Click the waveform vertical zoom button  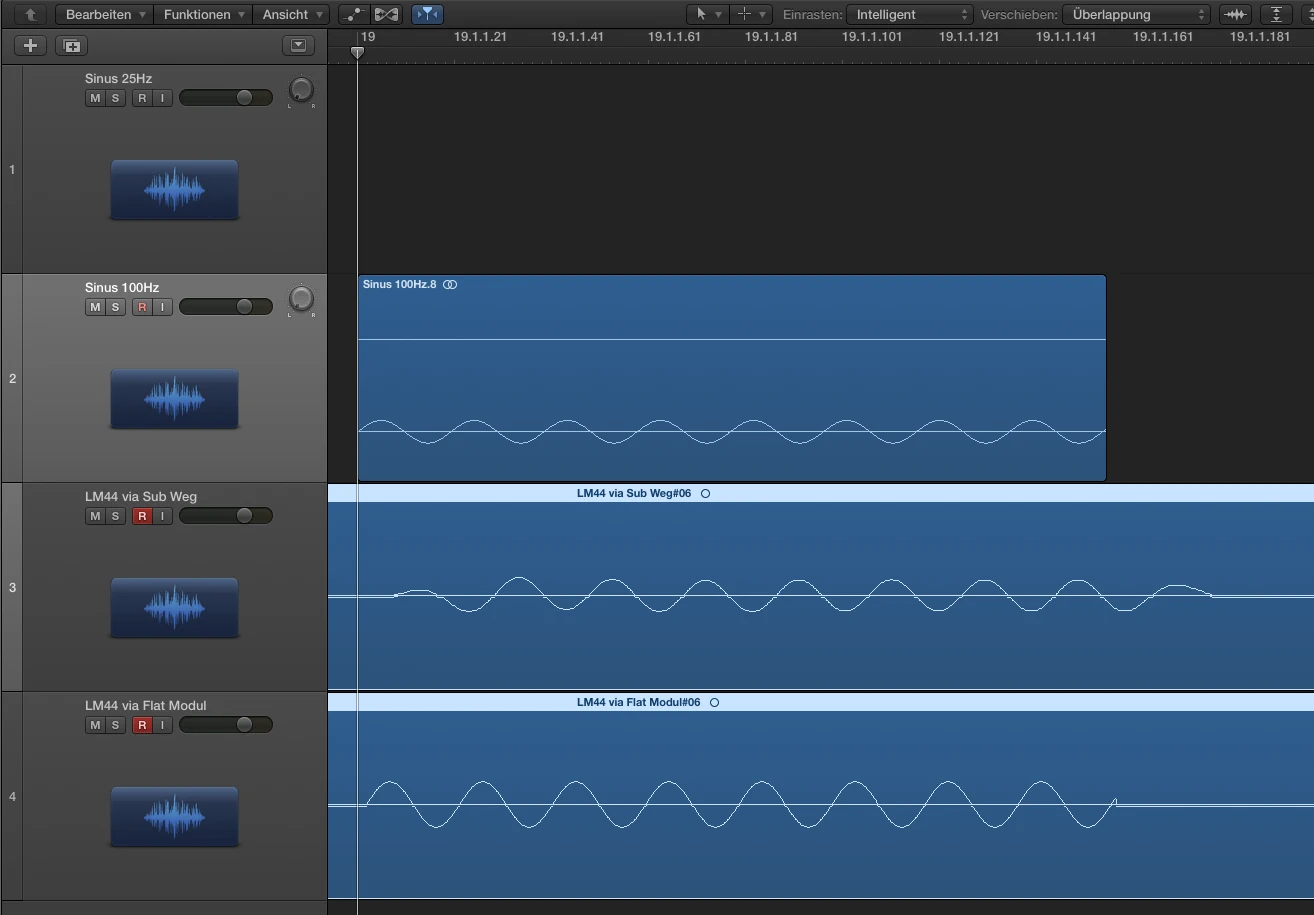(1236, 15)
